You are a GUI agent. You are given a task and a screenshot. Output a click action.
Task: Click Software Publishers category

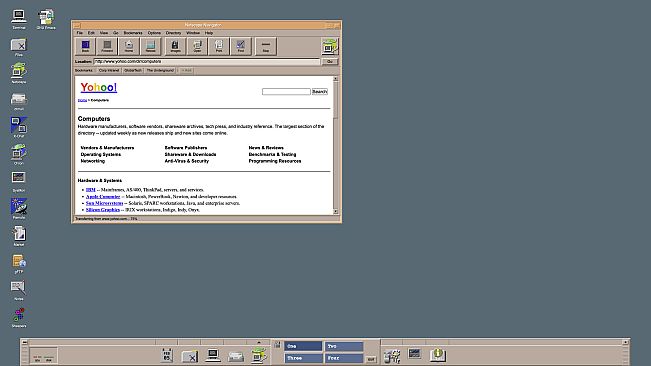[186, 148]
